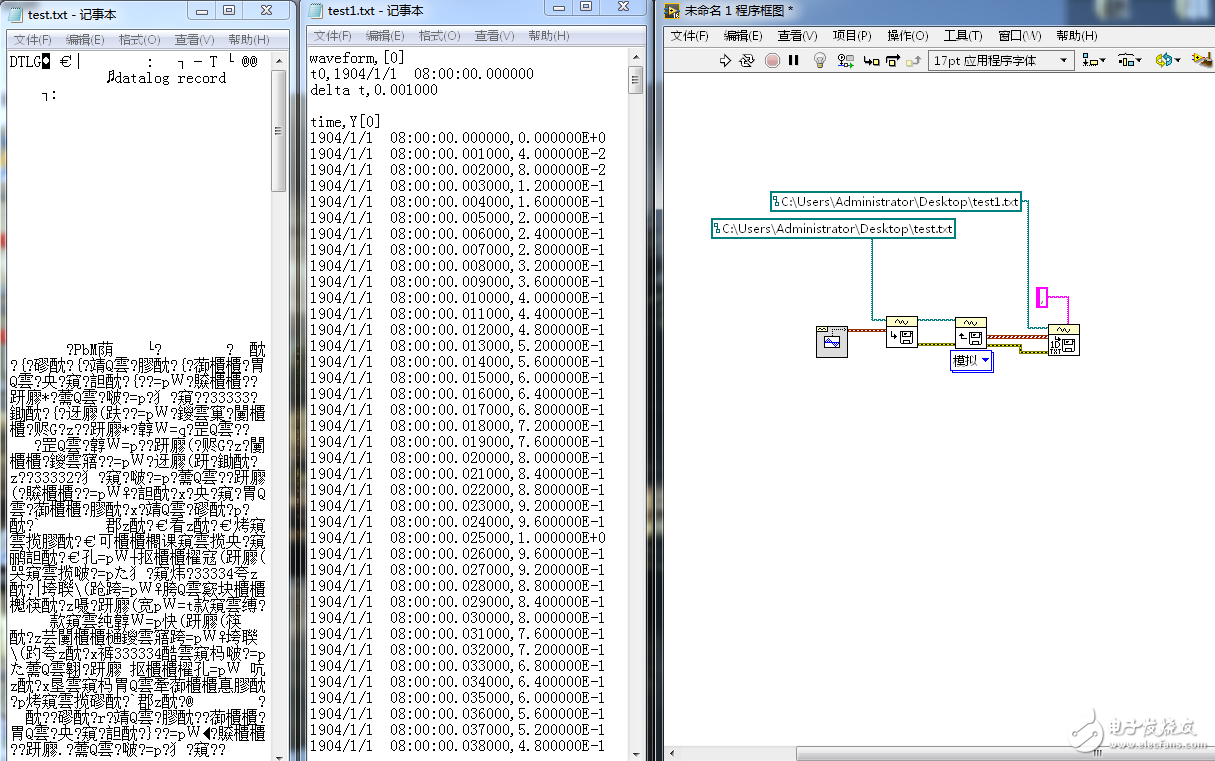Click row ending 00.010000,4.000000E-1
This screenshot has height=761, width=1215.
(x=457, y=298)
